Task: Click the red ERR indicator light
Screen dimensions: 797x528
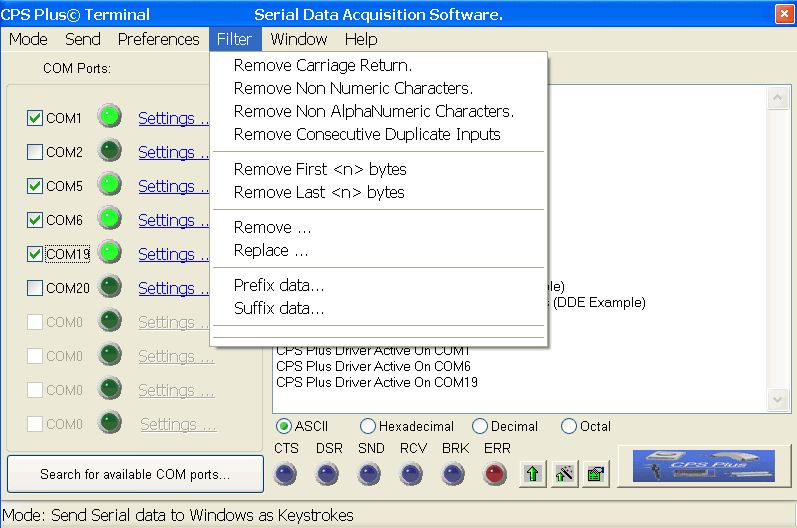Action: 495,474
